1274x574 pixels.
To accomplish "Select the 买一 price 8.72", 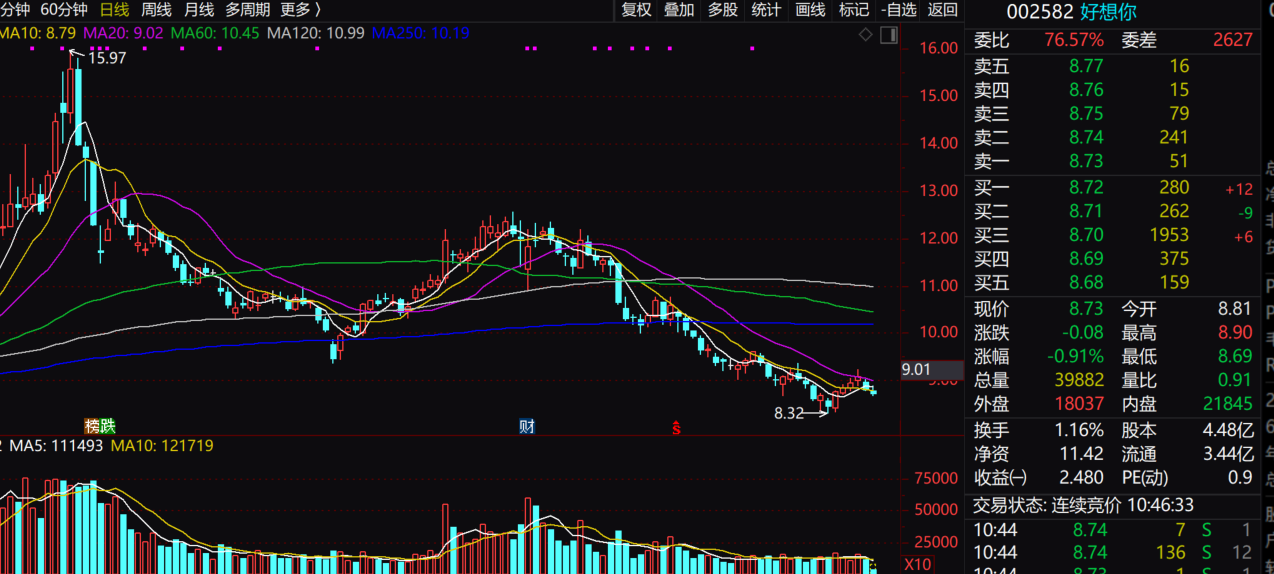I will (1086, 187).
